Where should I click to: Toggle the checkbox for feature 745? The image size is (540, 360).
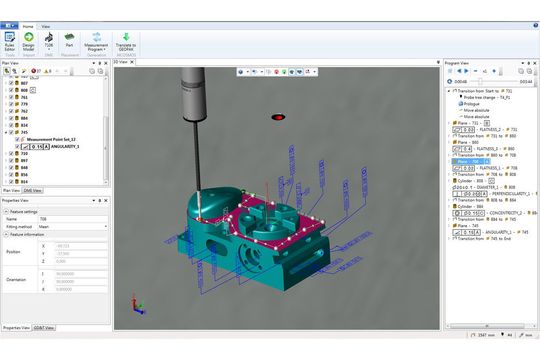(11, 132)
